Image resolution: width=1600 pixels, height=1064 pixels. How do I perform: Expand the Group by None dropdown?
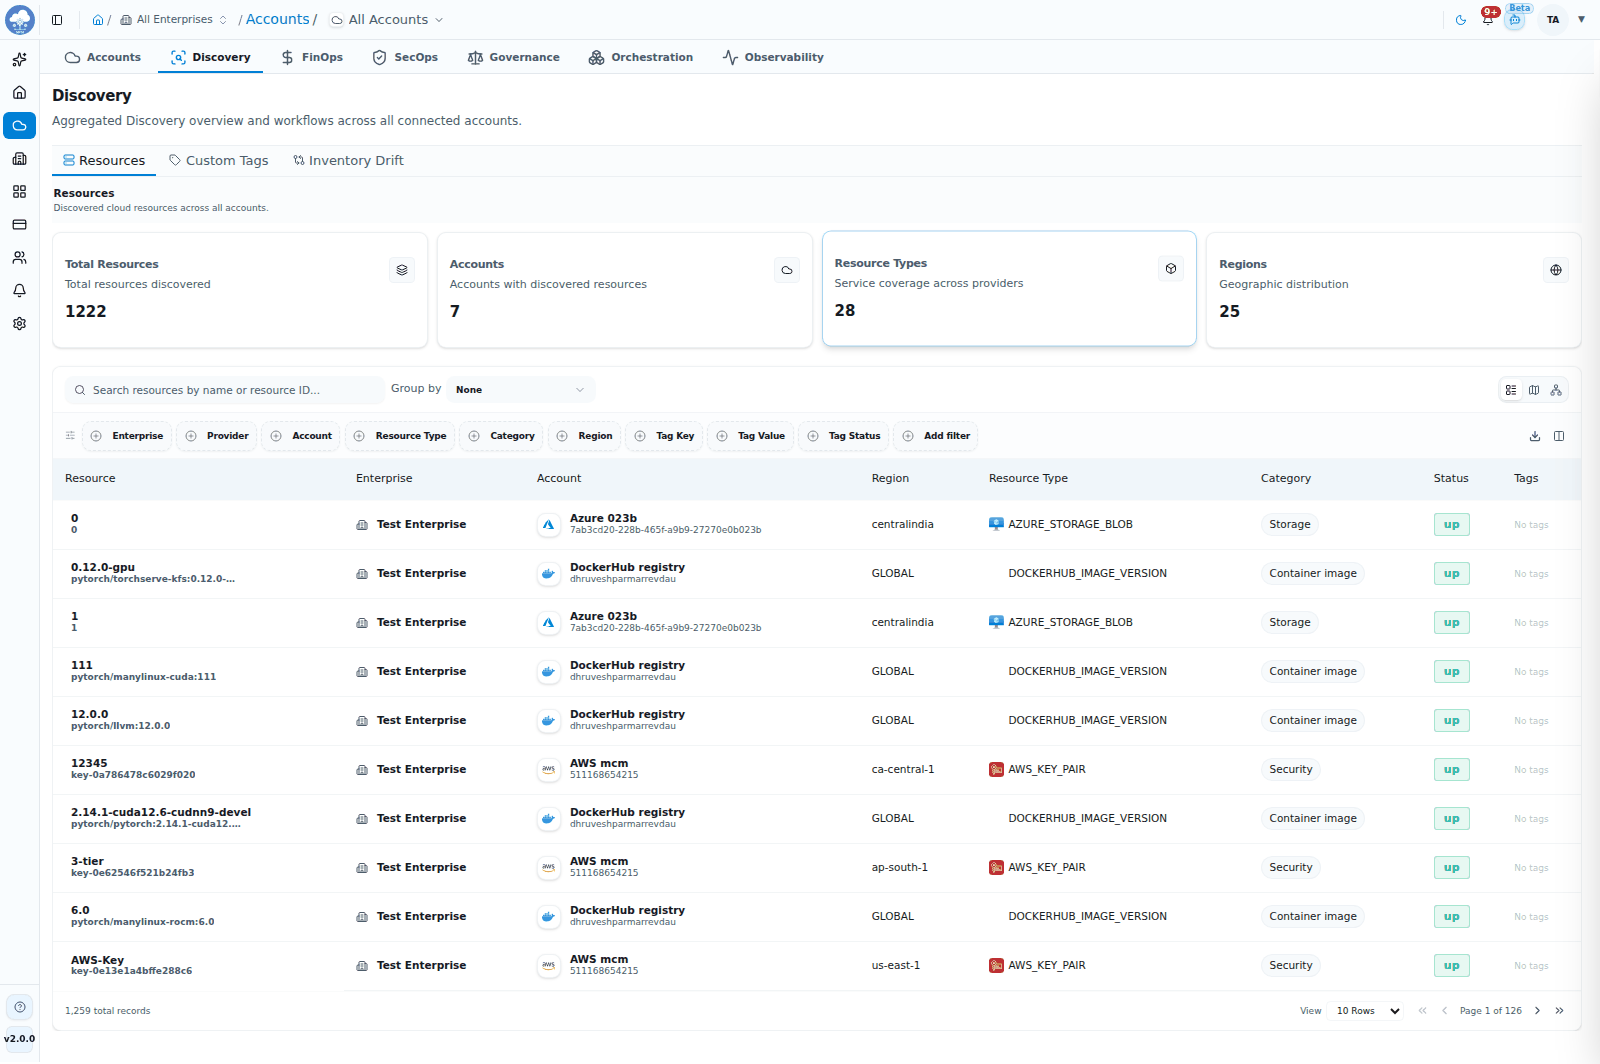point(520,390)
